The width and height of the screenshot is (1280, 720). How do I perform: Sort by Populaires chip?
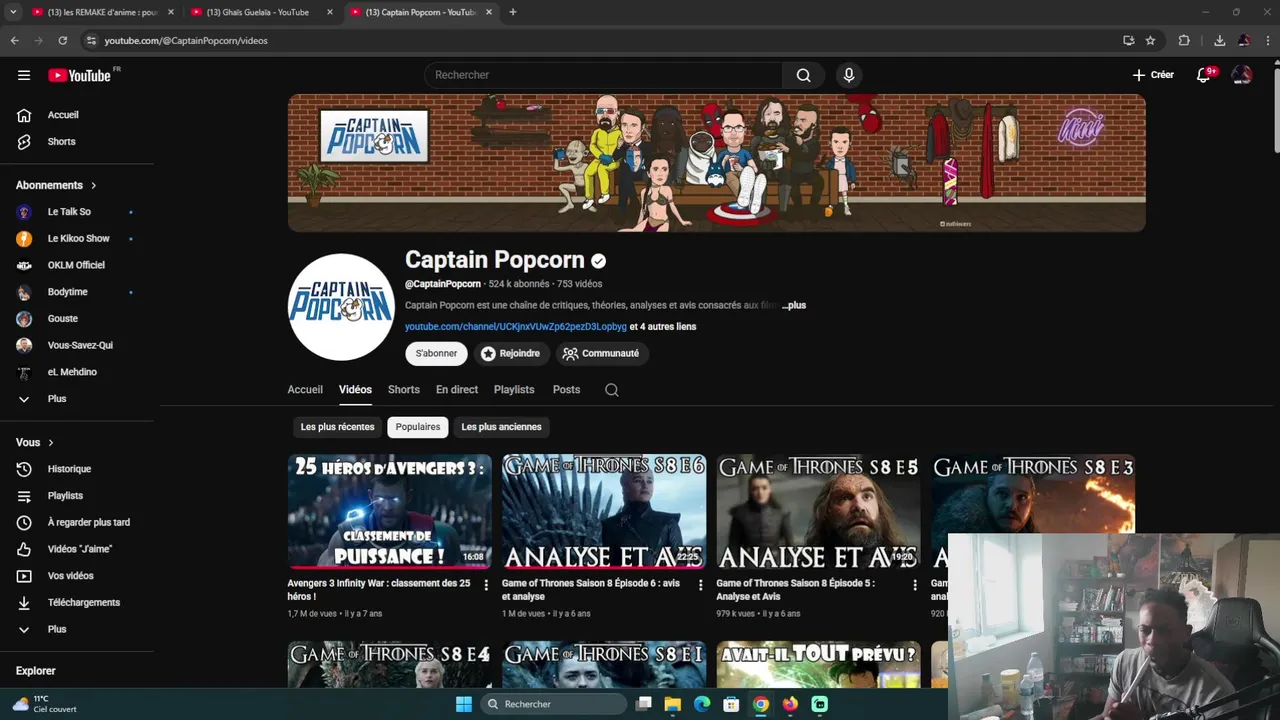pyautogui.click(x=418, y=427)
